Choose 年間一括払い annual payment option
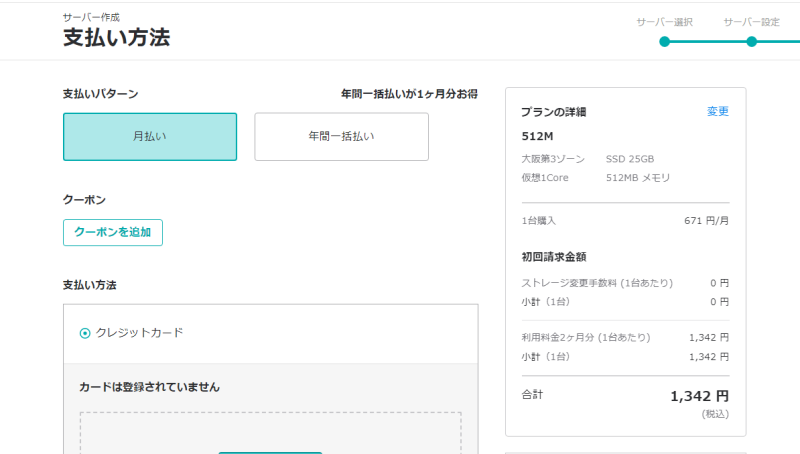 coord(341,137)
